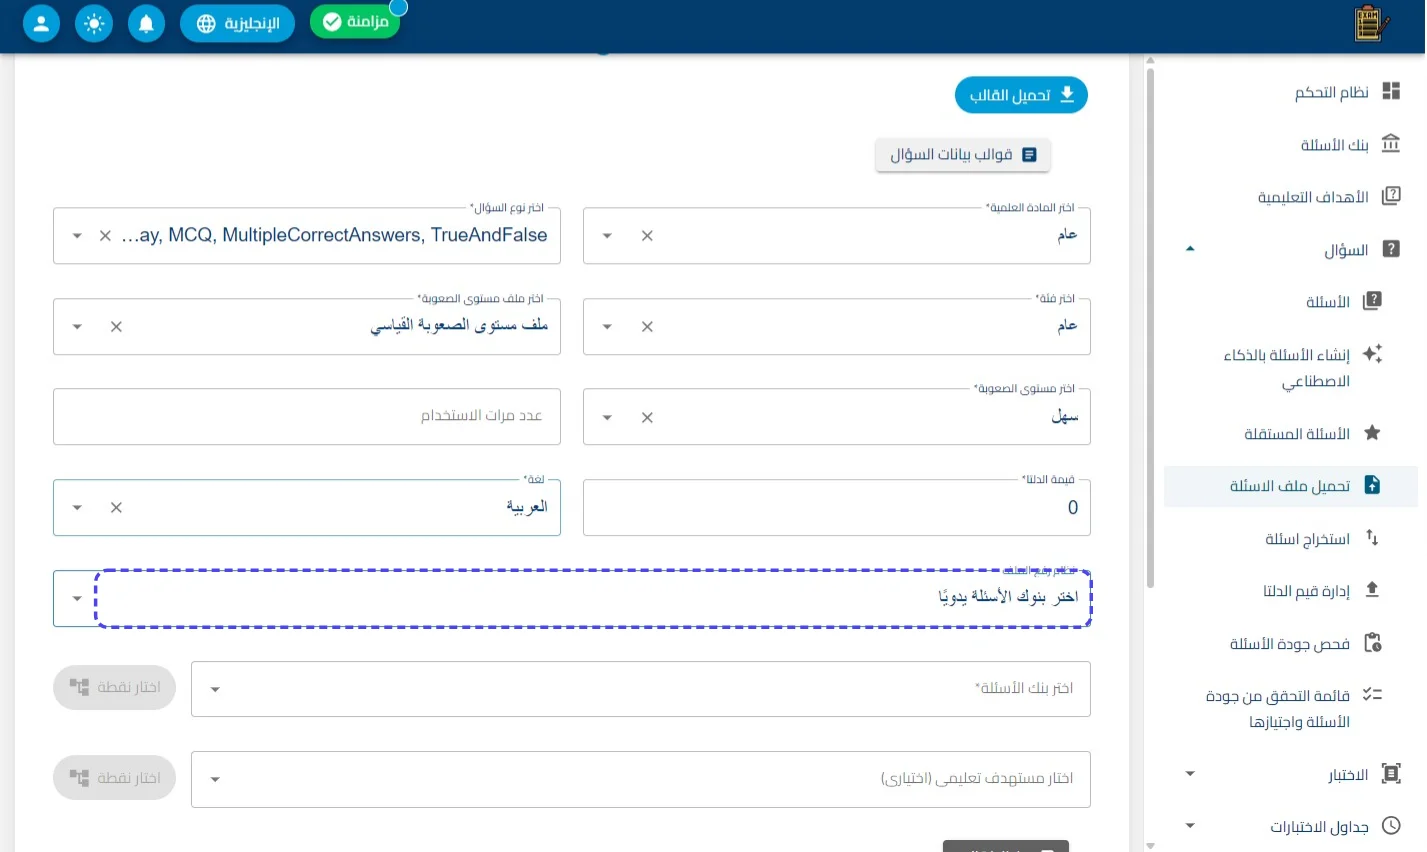Open اختر مستوى الصعوبة dropdown arrow

(607, 417)
